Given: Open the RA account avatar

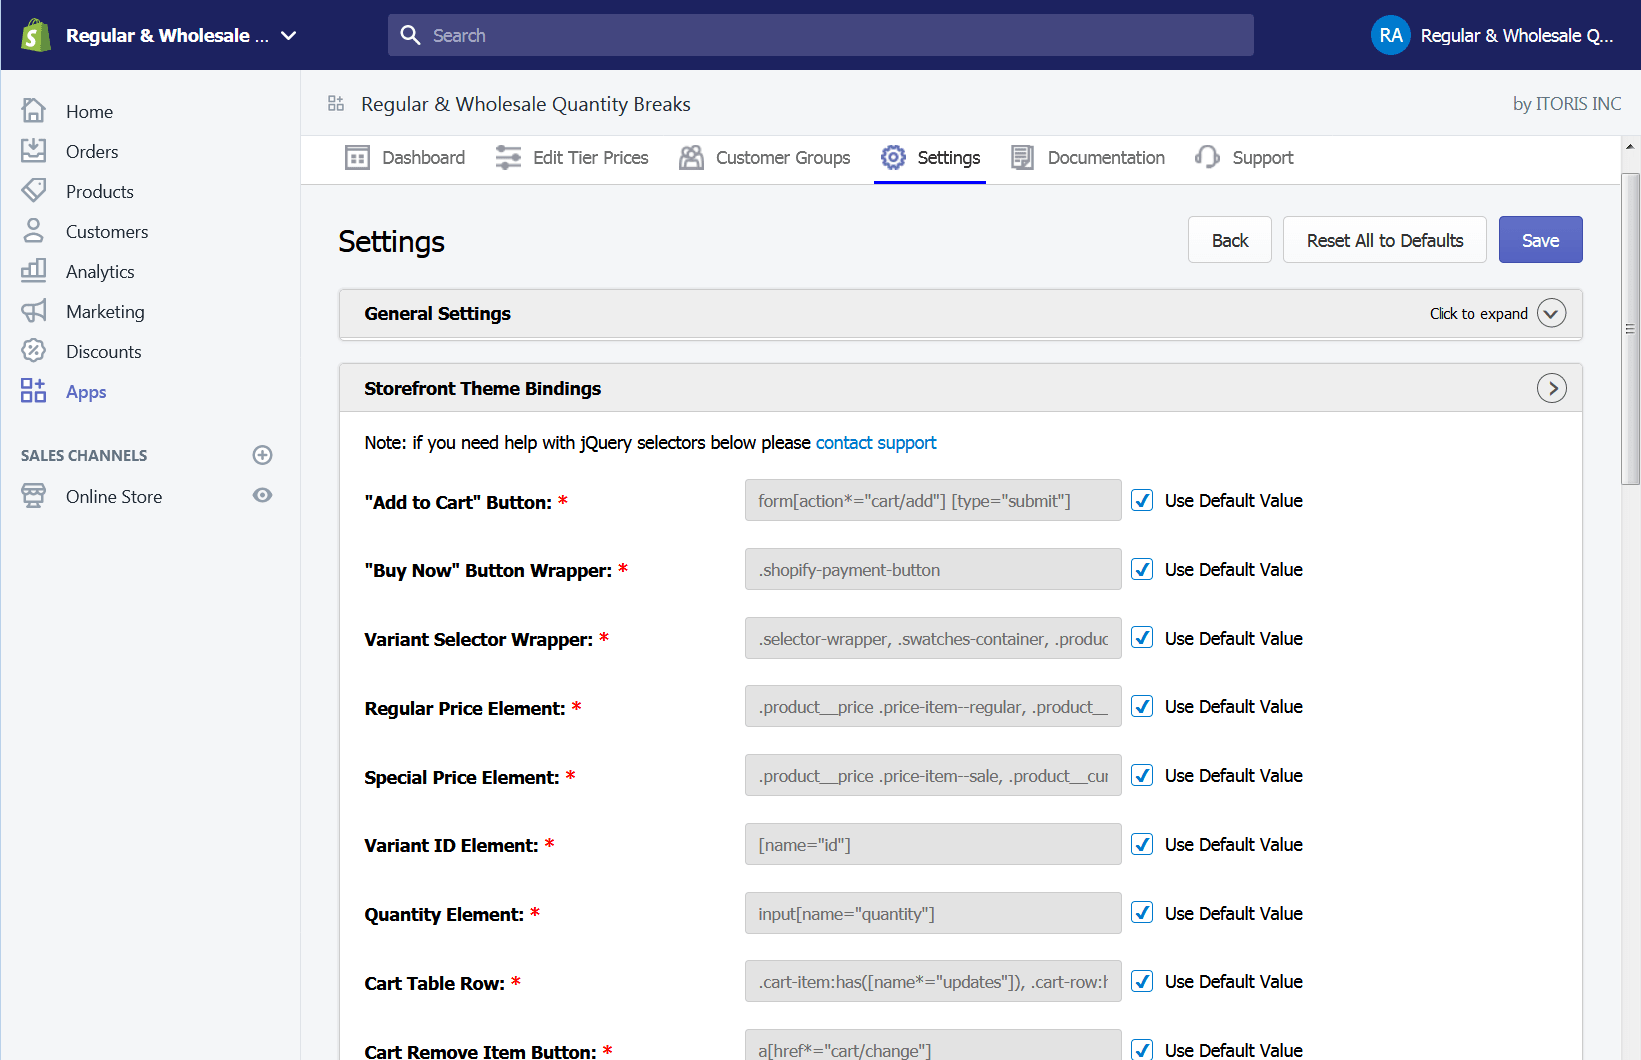Looking at the screenshot, I should click(x=1390, y=35).
